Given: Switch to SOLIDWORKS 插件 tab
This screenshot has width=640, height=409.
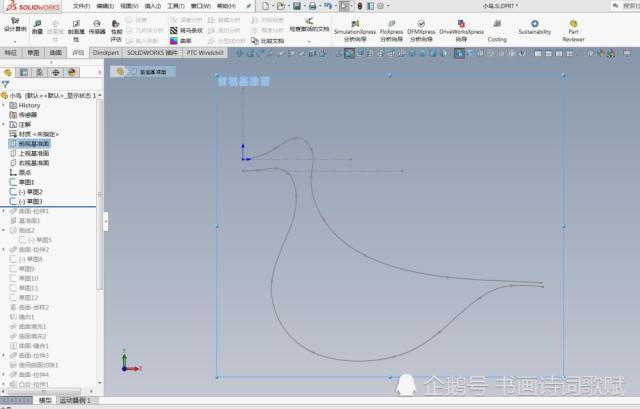Looking at the screenshot, I should (x=152, y=53).
